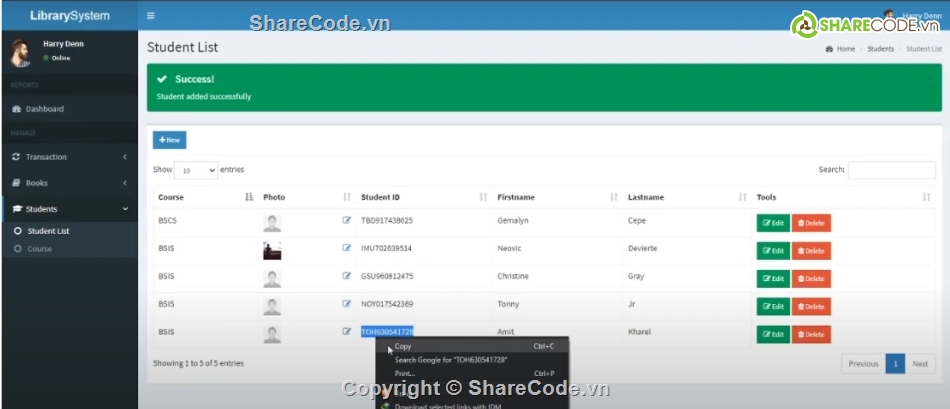Click Neovic's photo thumbnail
The image size is (950, 409).
click(x=272, y=251)
